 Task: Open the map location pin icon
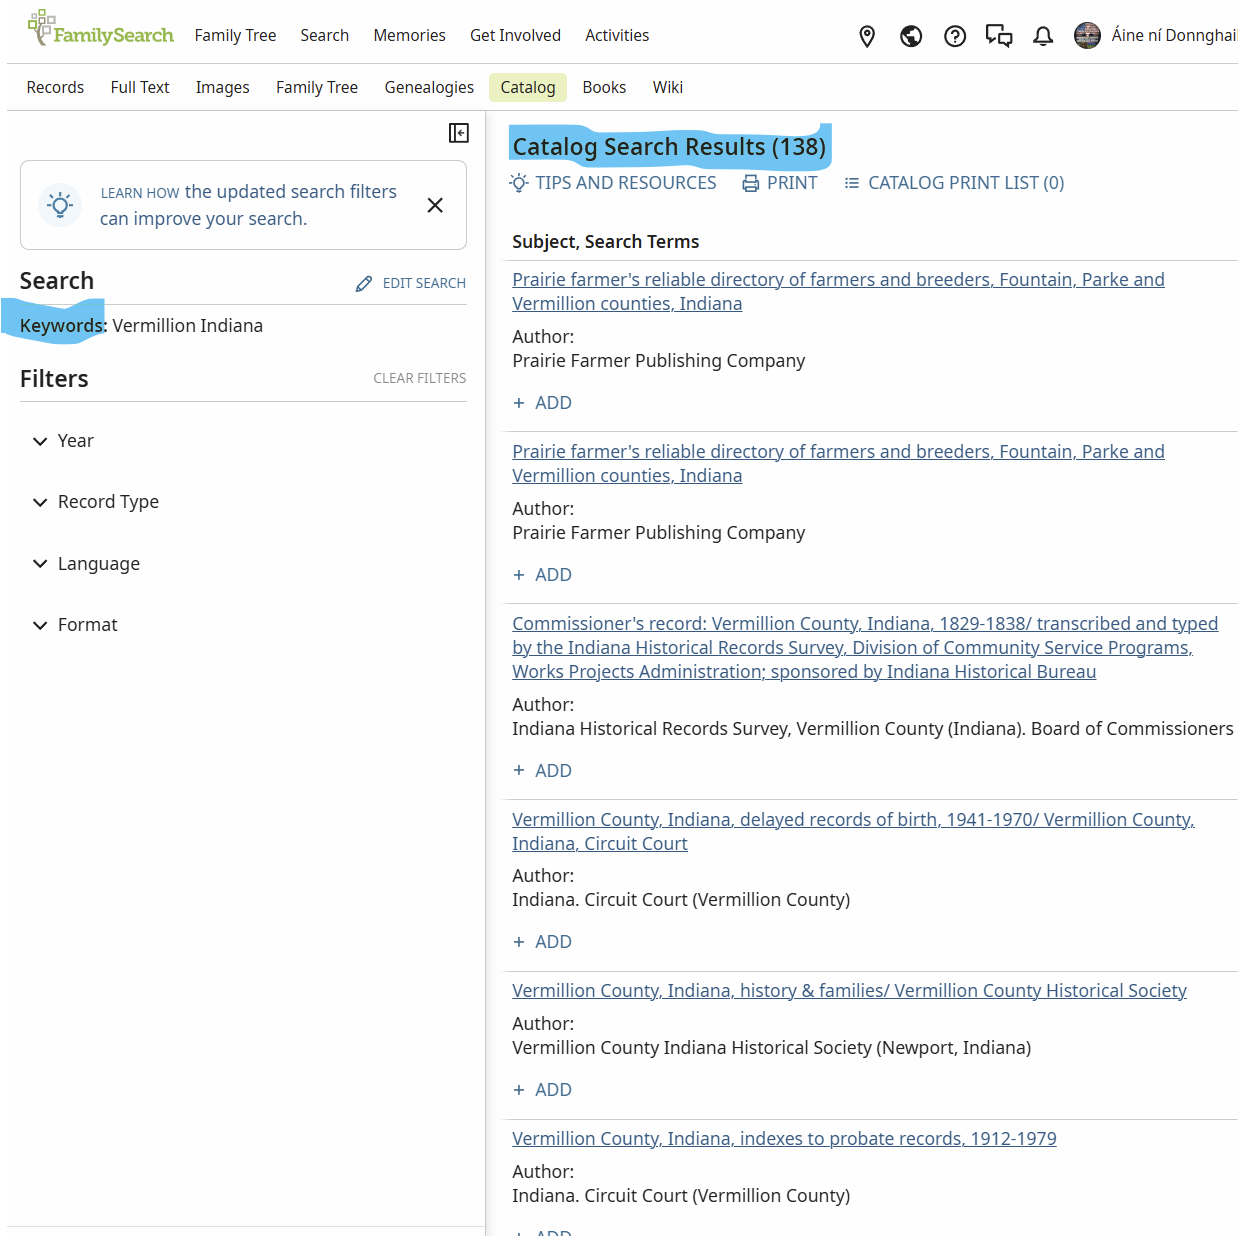coord(867,36)
